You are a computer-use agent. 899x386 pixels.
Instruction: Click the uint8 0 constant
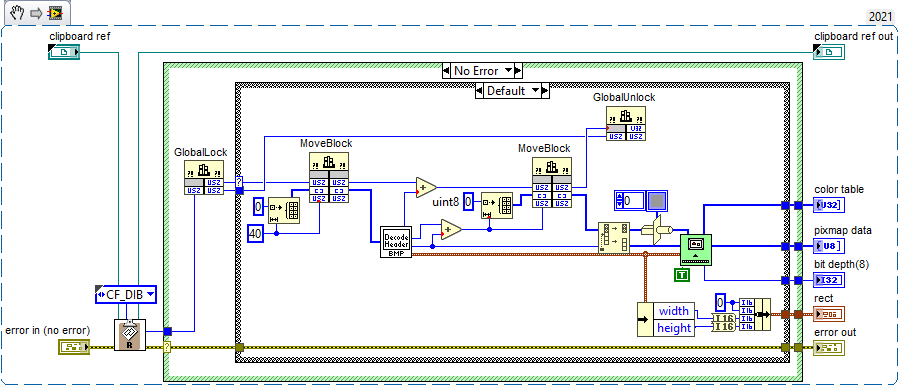pos(468,202)
